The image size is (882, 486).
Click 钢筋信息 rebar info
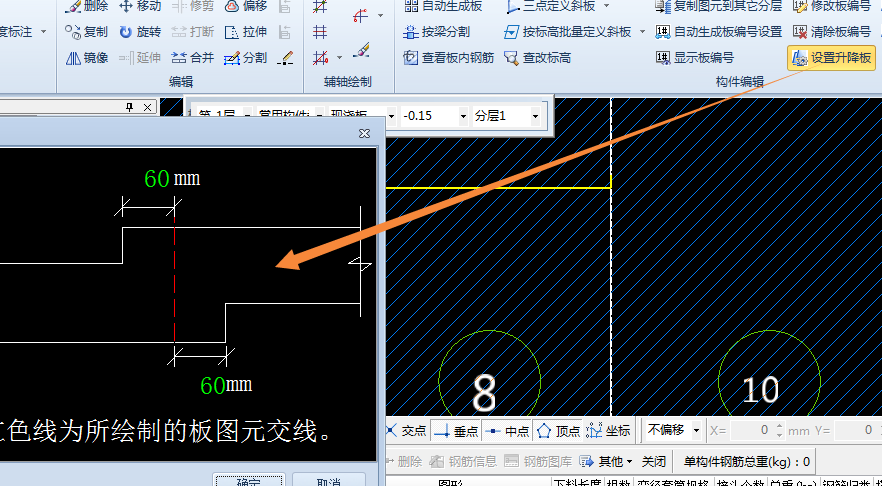tap(464, 462)
